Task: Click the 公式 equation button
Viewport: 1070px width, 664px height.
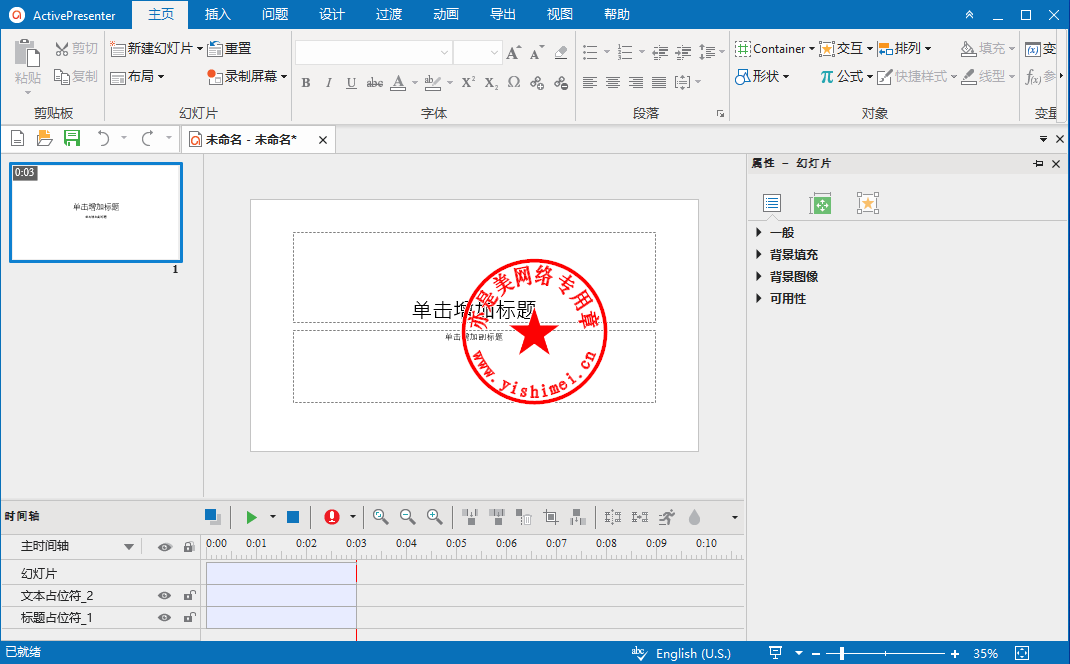Action: pyautogui.click(x=846, y=76)
